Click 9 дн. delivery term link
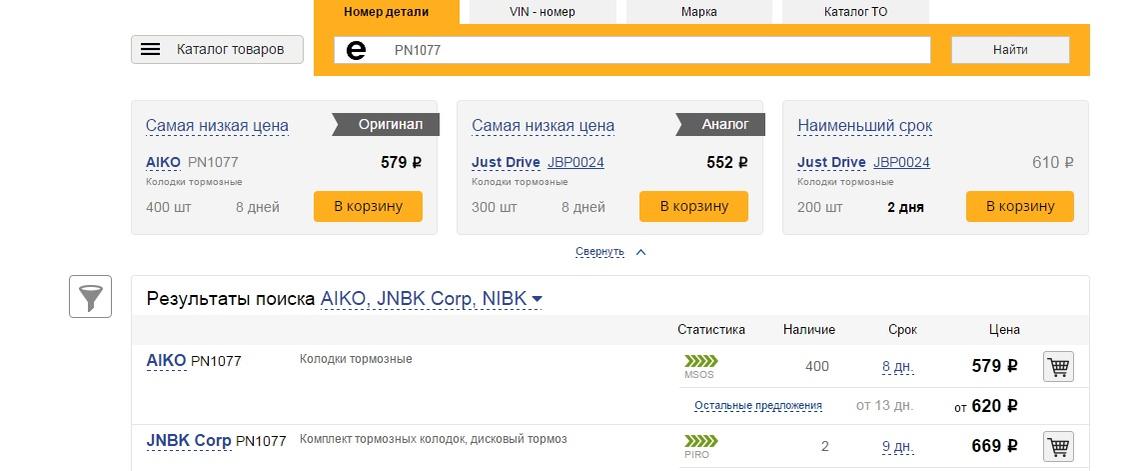The width and height of the screenshot is (1147, 471). [x=898, y=446]
